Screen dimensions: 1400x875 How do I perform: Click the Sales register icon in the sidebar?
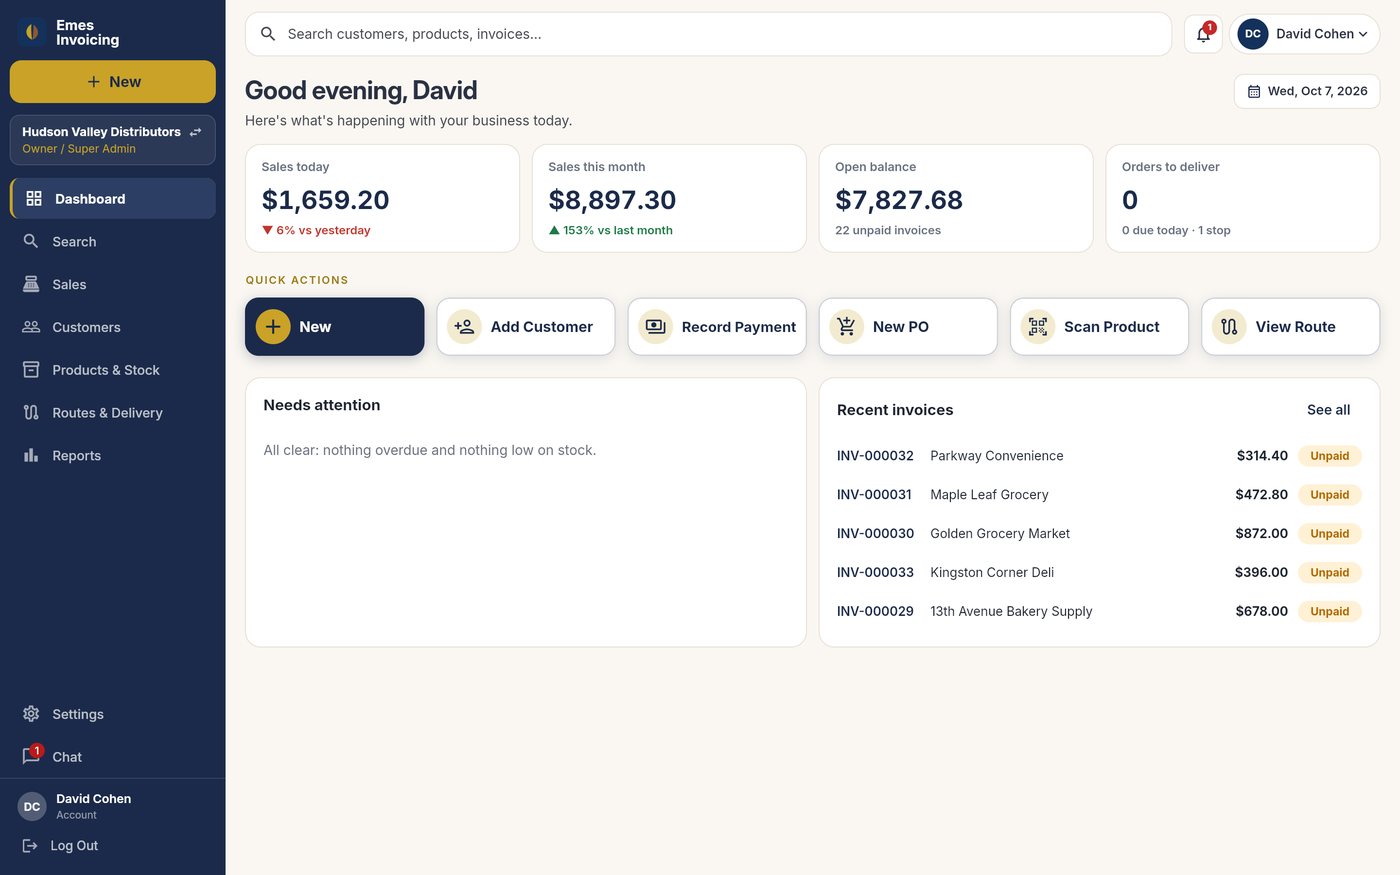[x=31, y=284]
